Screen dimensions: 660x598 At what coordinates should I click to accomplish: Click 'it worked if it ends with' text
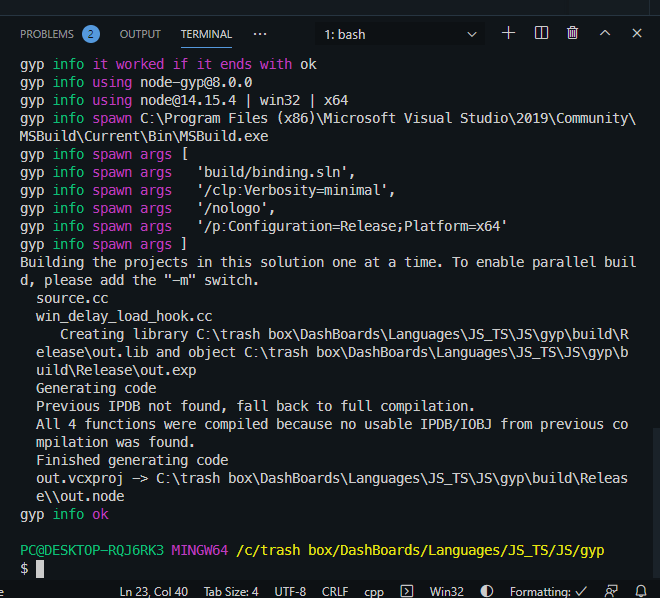coord(192,64)
